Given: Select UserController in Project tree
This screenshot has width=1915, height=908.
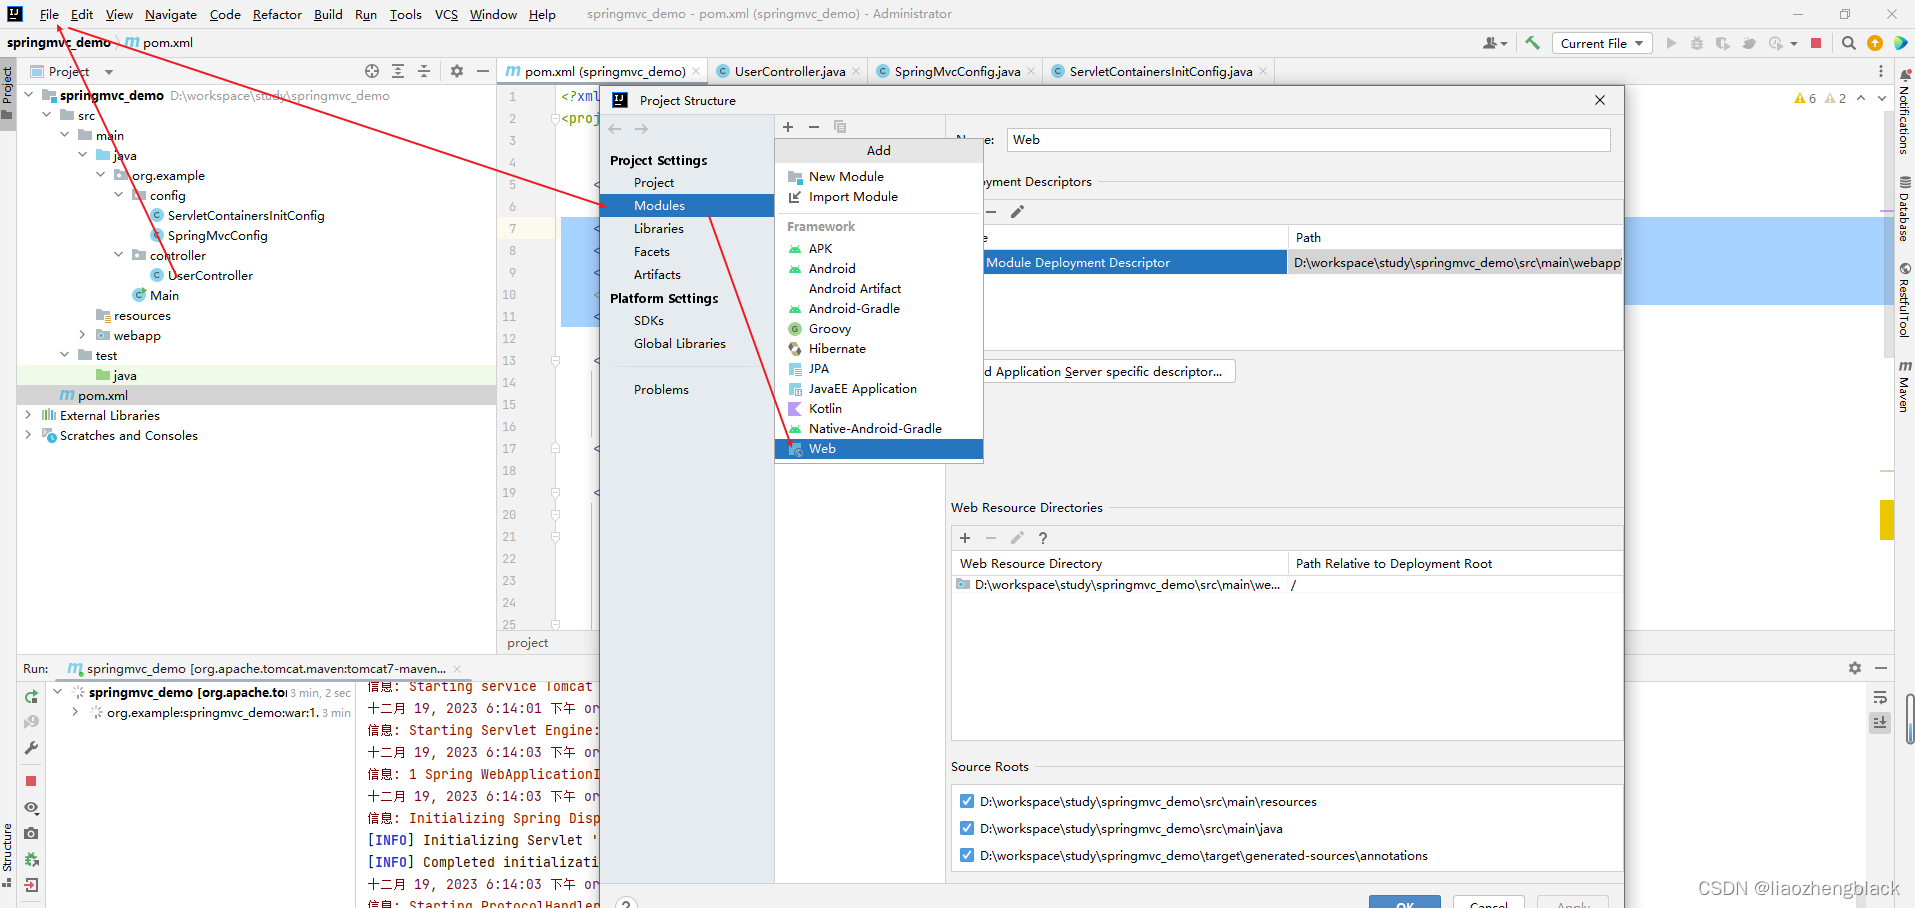Looking at the screenshot, I should click(210, 275).
